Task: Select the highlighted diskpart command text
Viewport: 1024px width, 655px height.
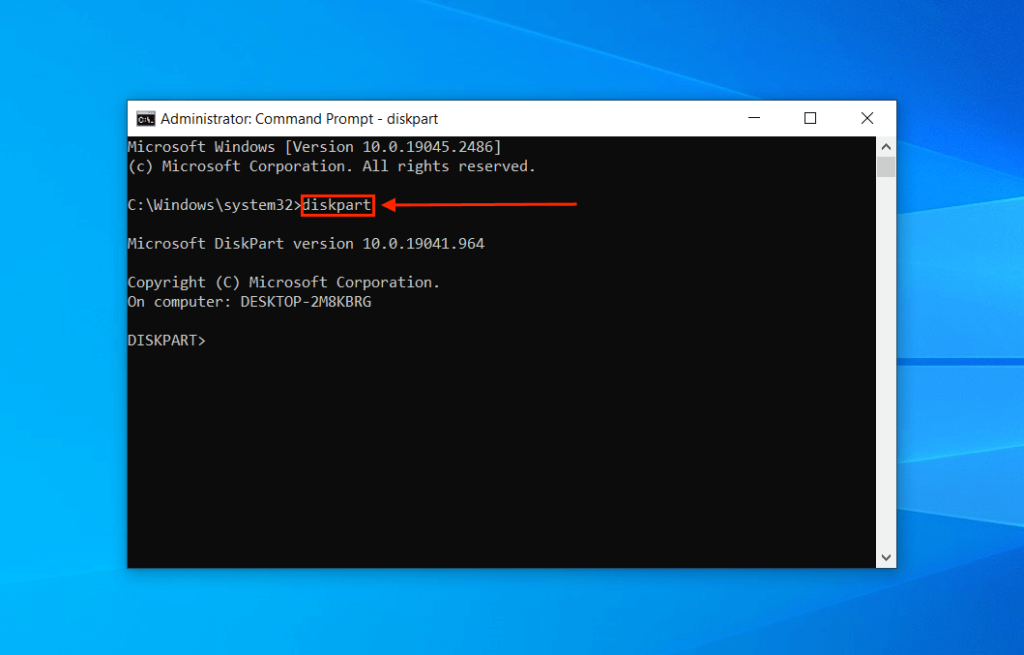Action: 337,204
